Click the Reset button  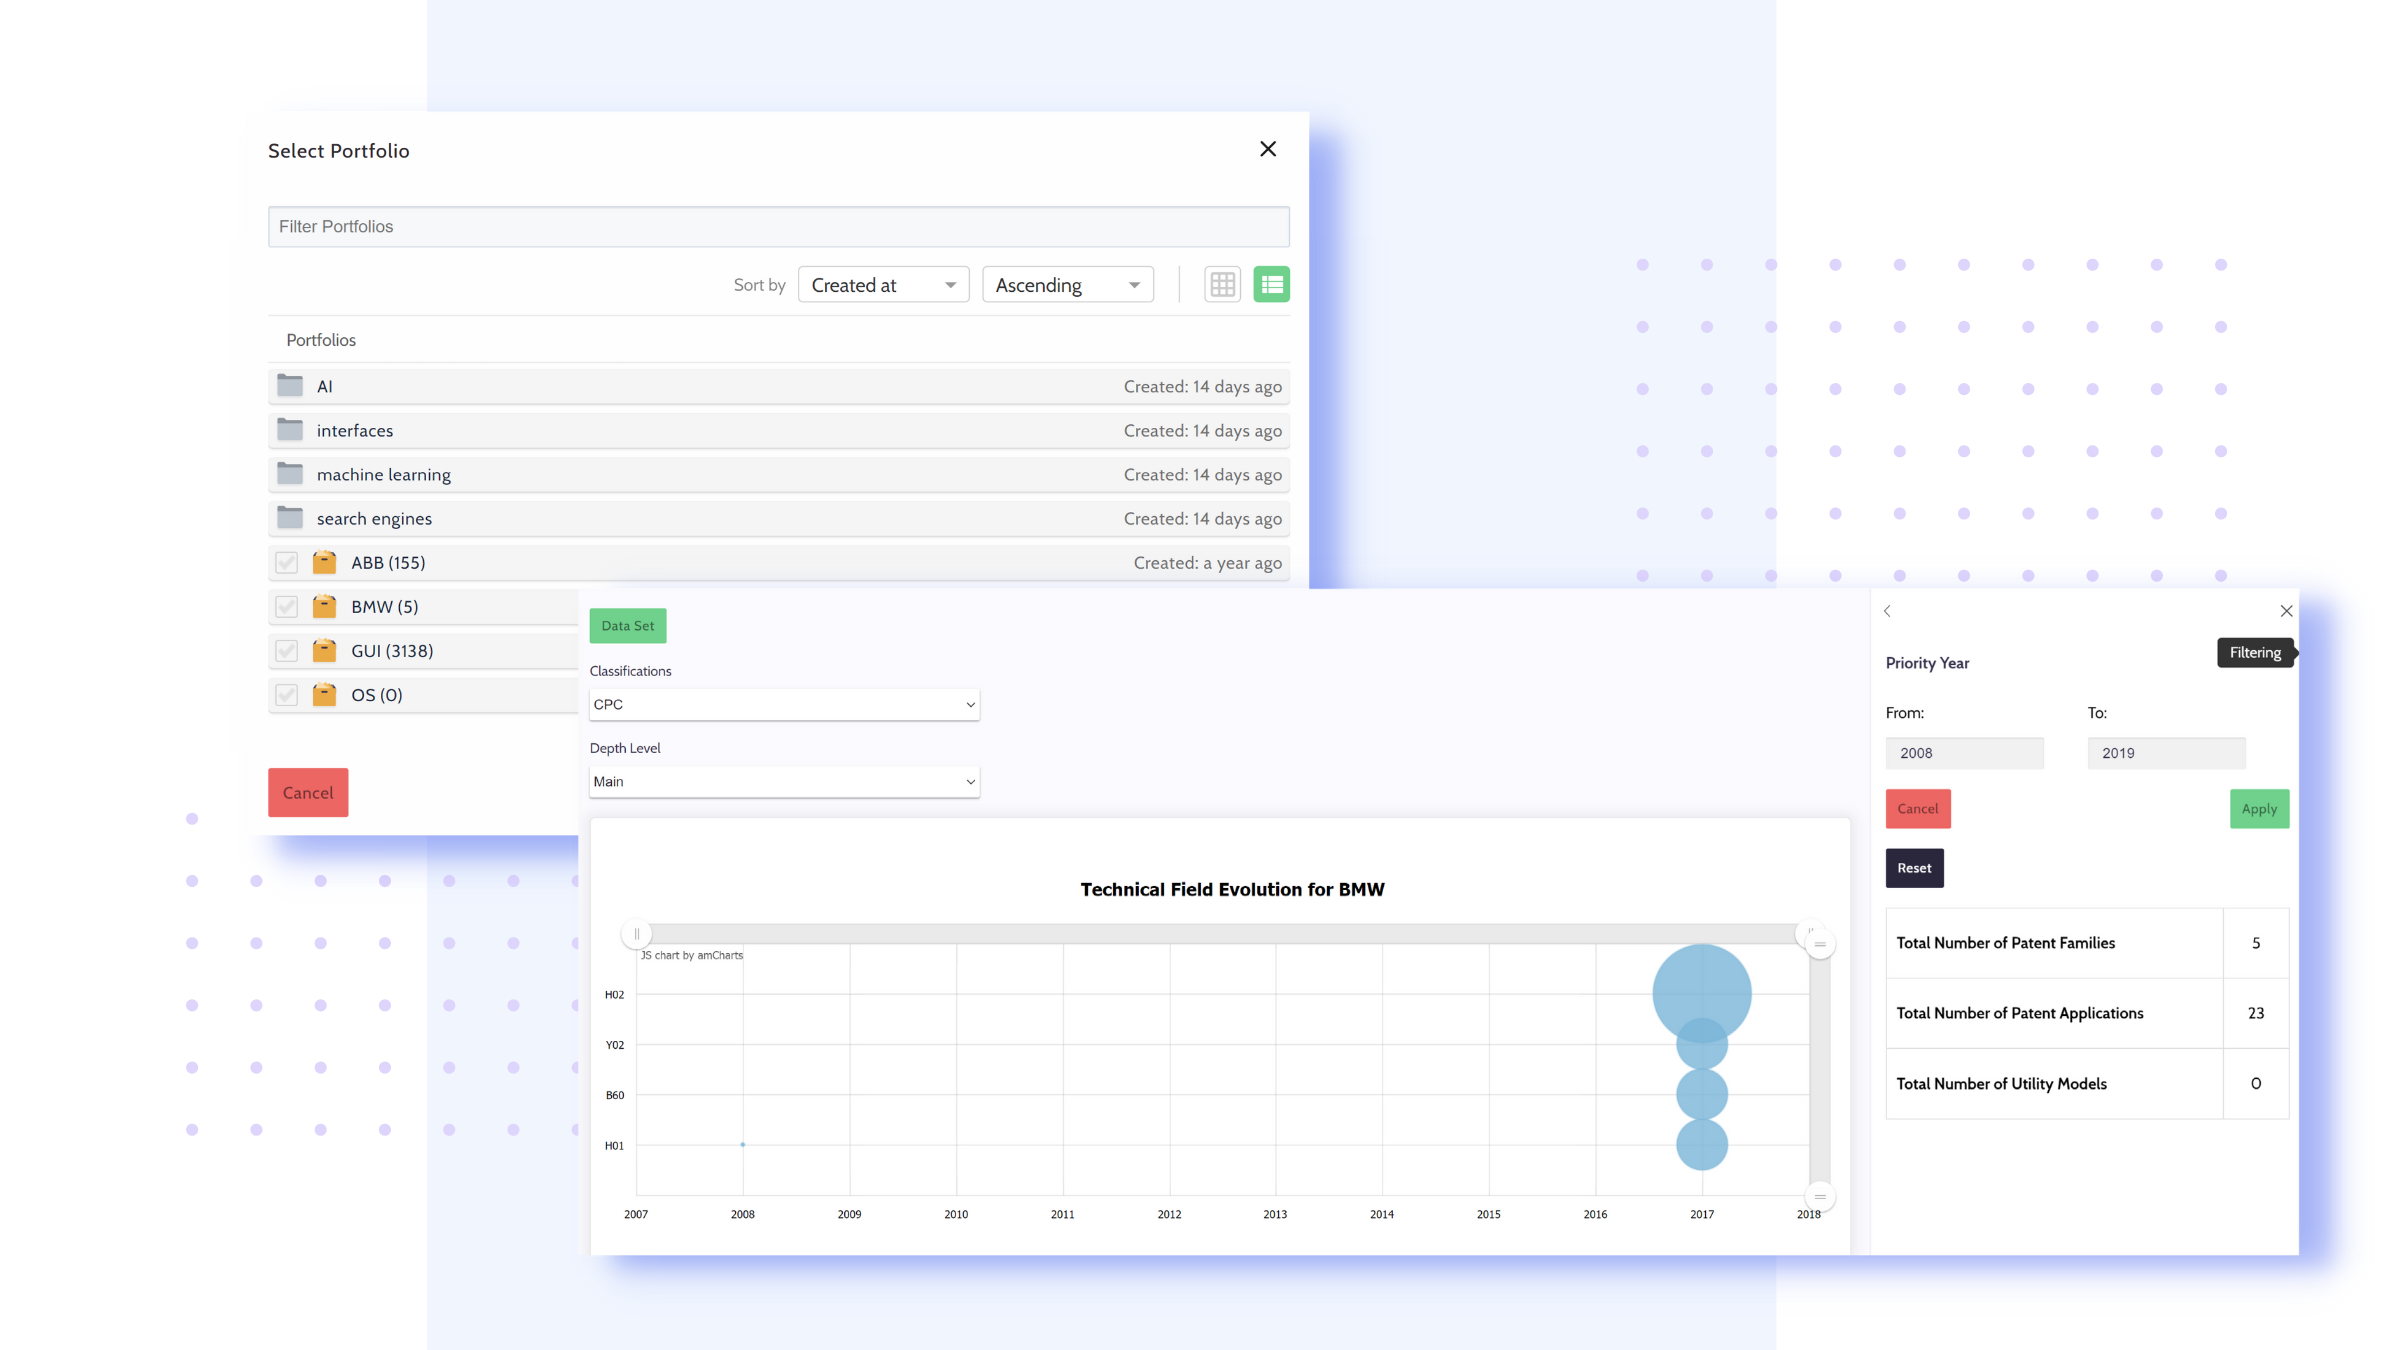coord(1914,867)
